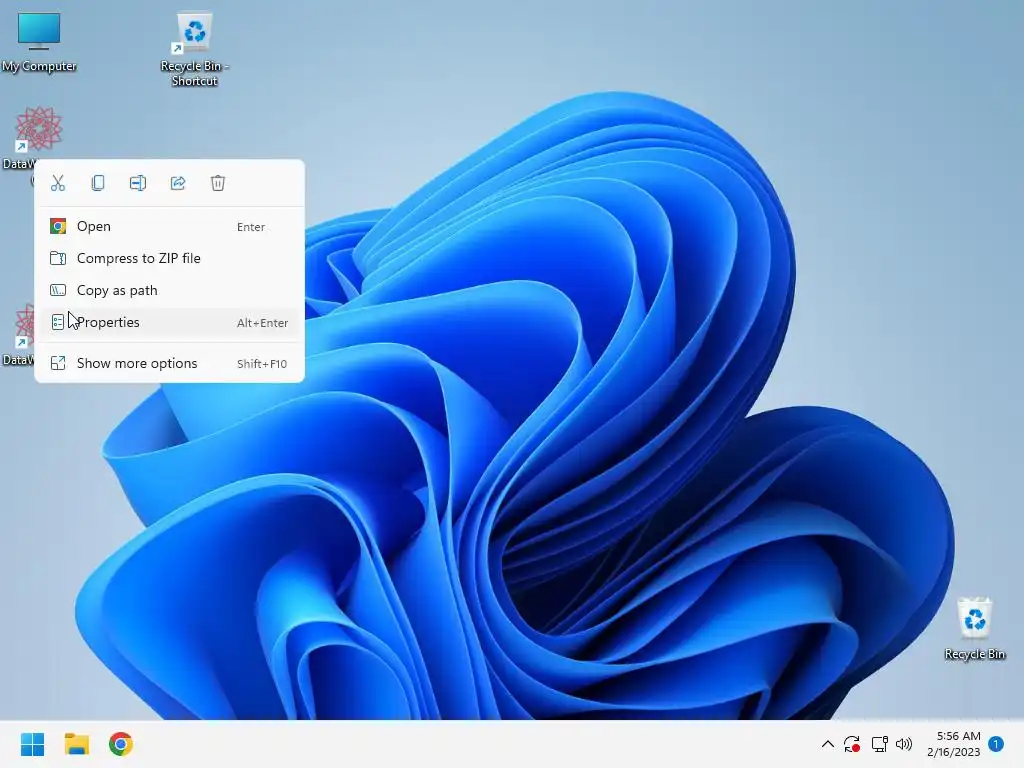Select the Recycle Bin icon at bottom right
Image resolution: width=1024 pixels, height=768 pixels.
974,628
